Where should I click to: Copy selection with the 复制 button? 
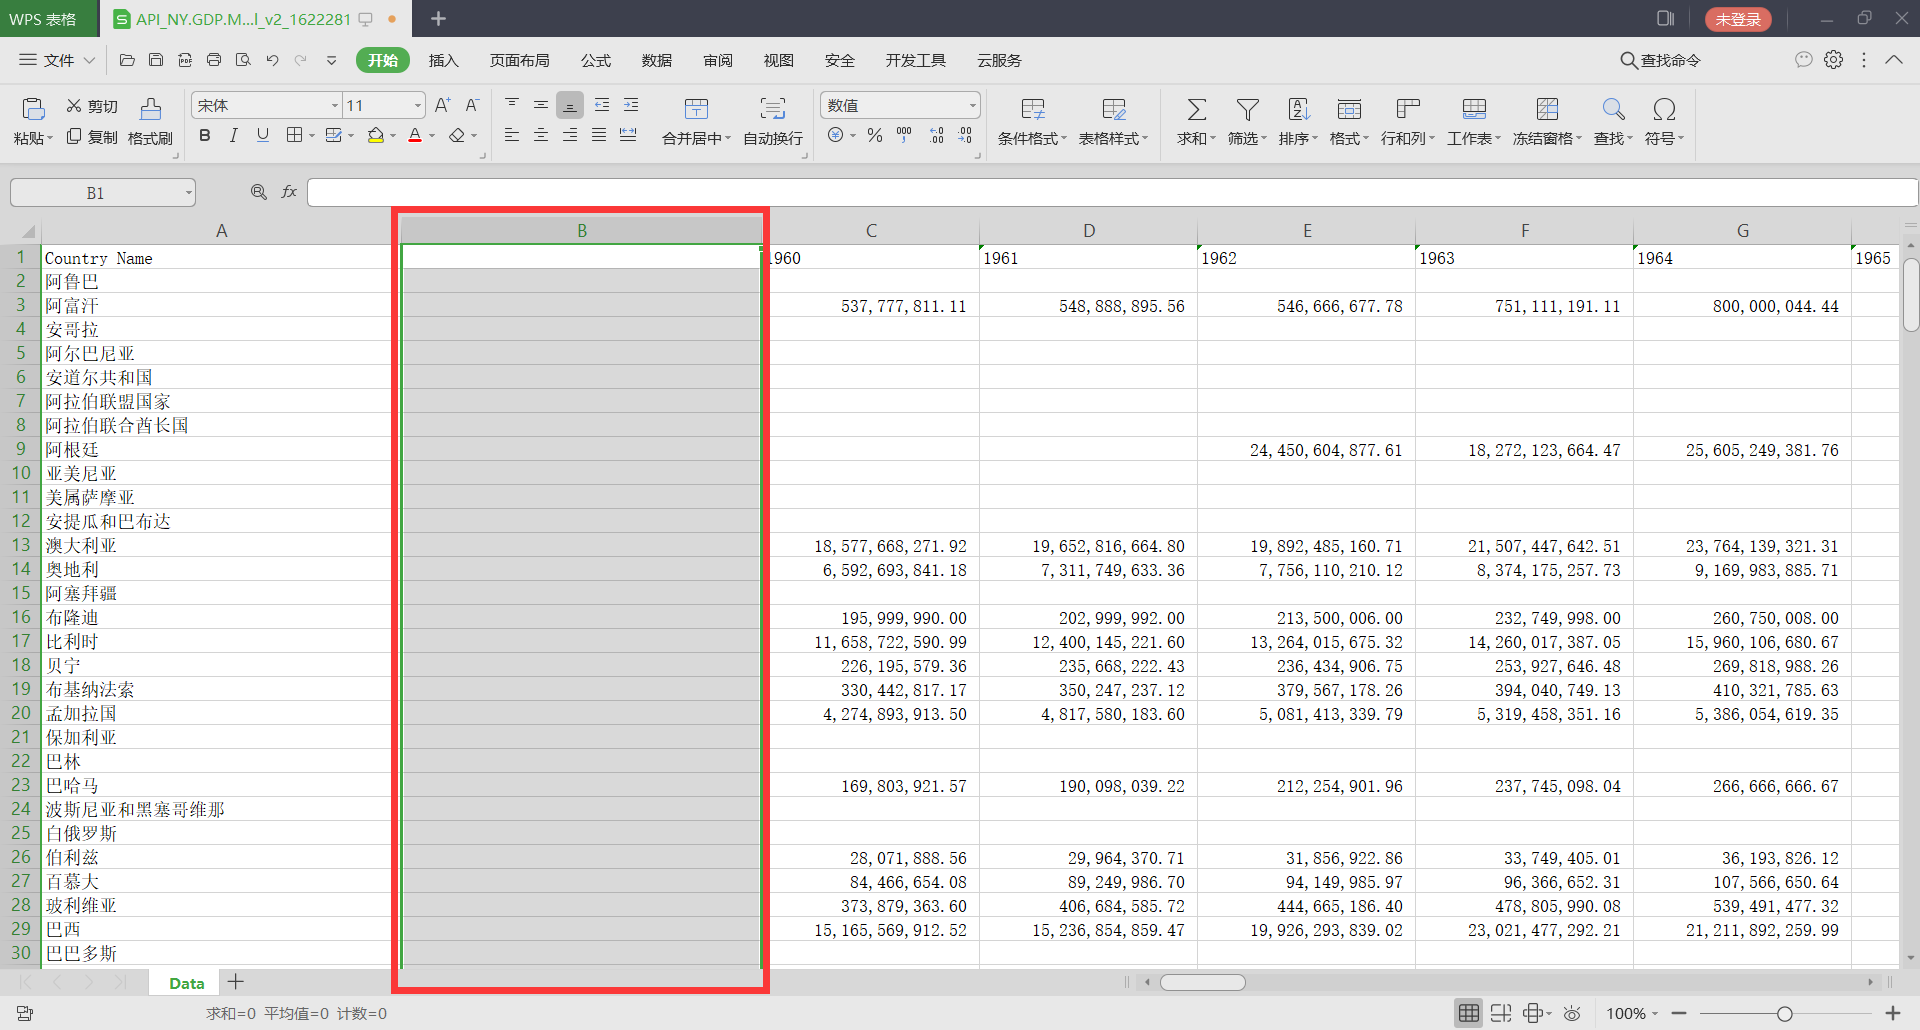(92, 137)
